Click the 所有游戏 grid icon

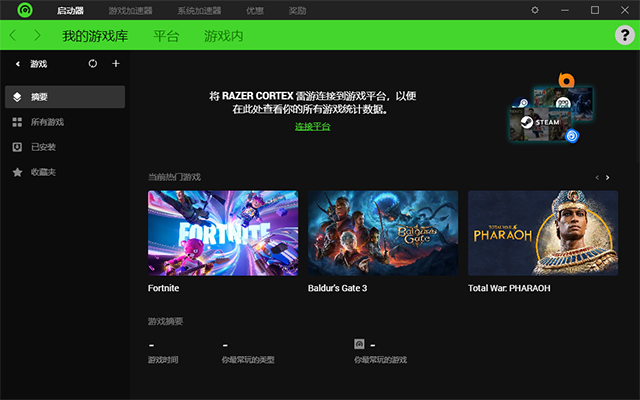point(17,122)
